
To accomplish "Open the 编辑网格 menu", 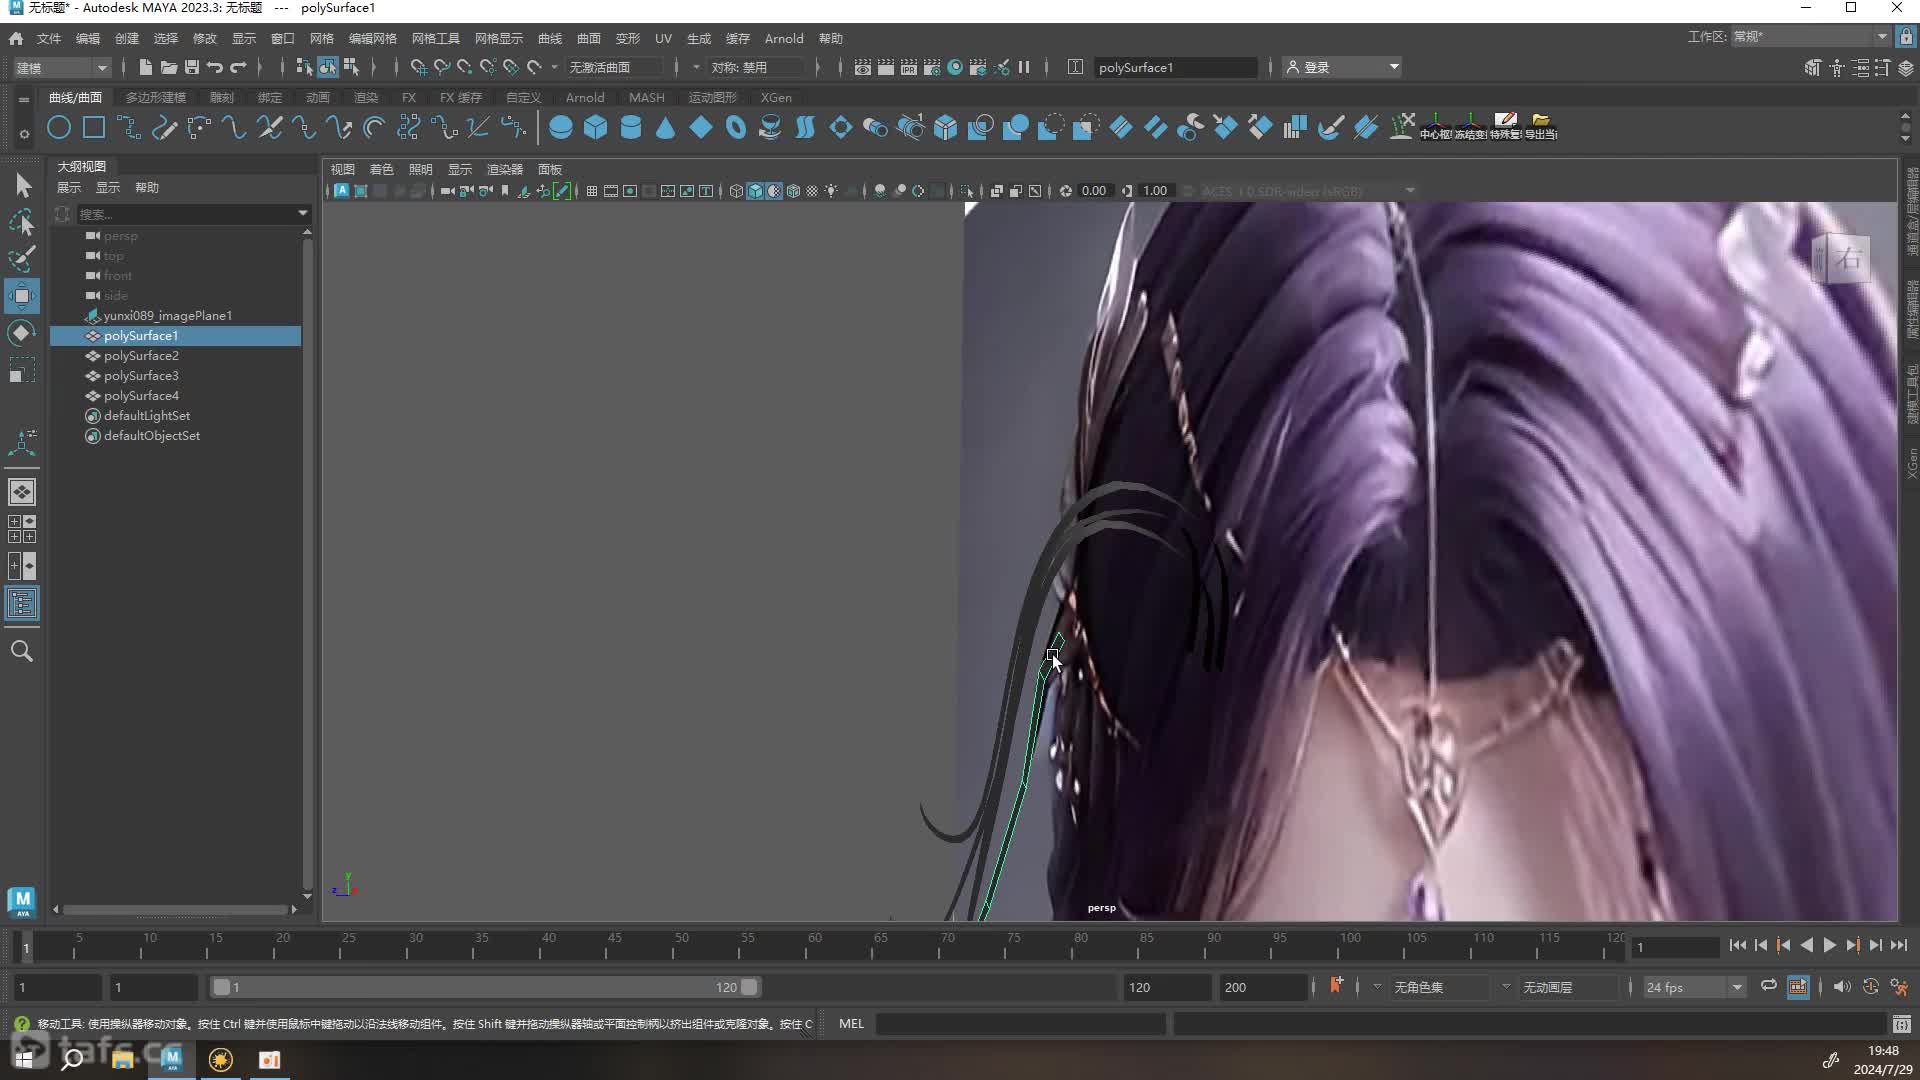I will point(373,38).
